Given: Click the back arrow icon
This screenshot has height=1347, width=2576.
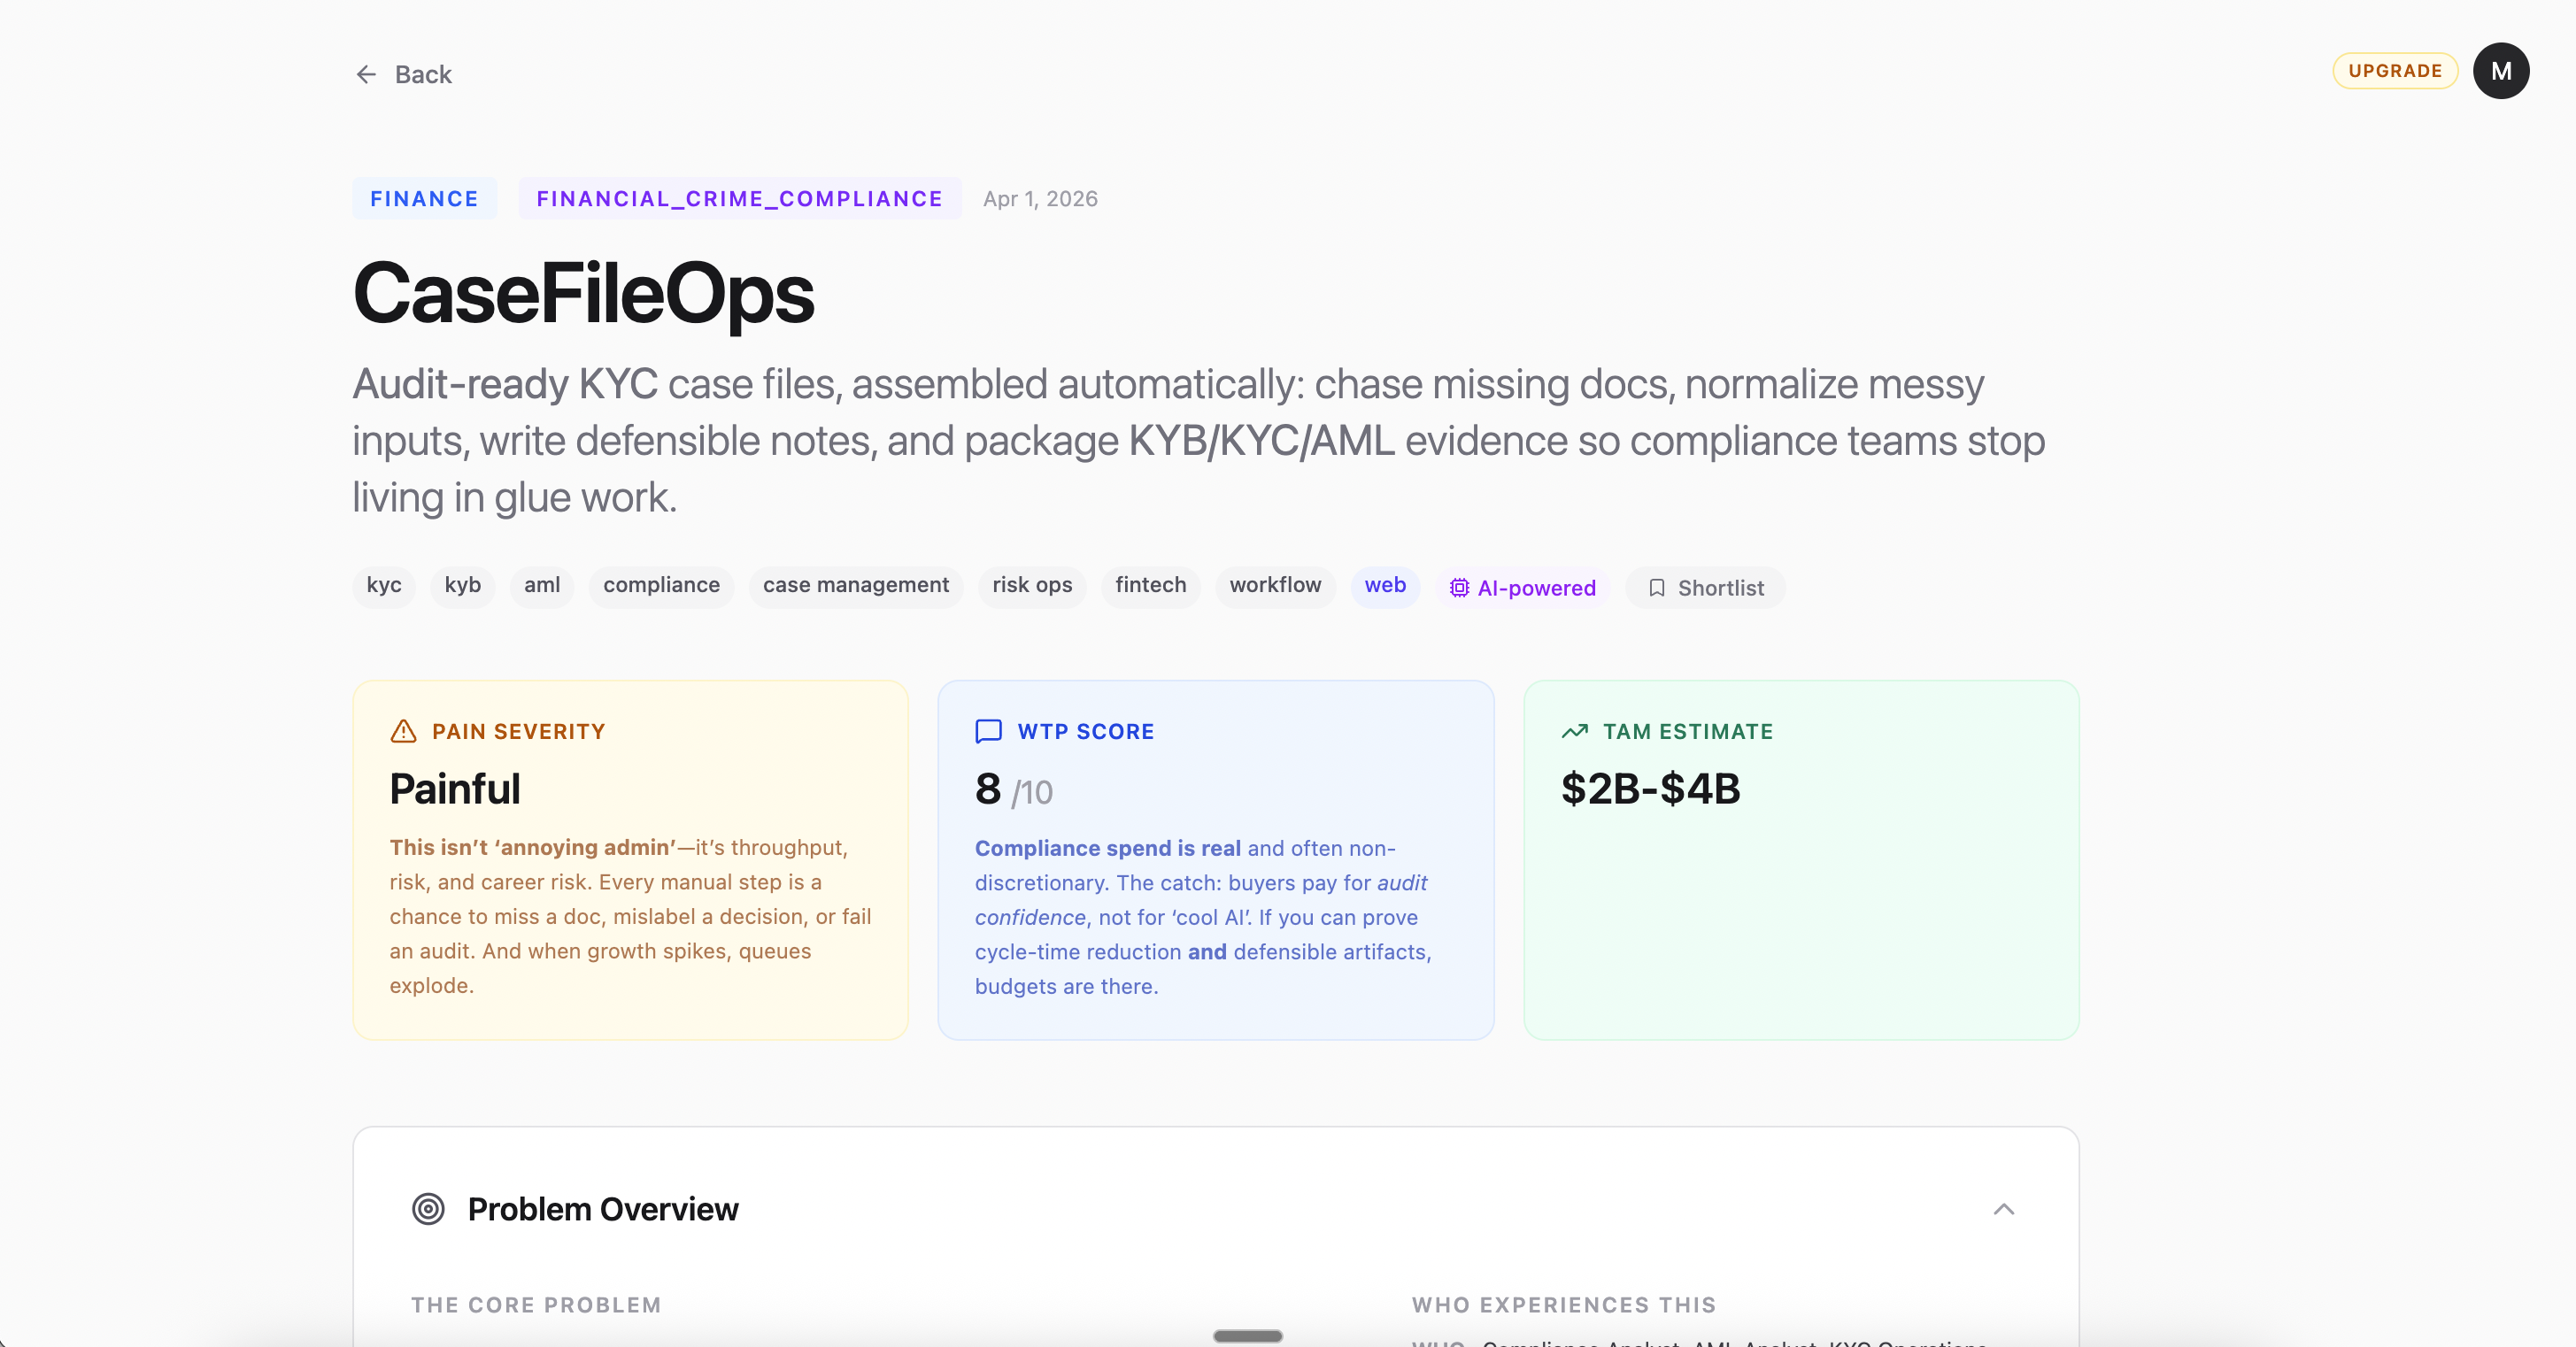Looking at the screenshot, I should [366, 75].
